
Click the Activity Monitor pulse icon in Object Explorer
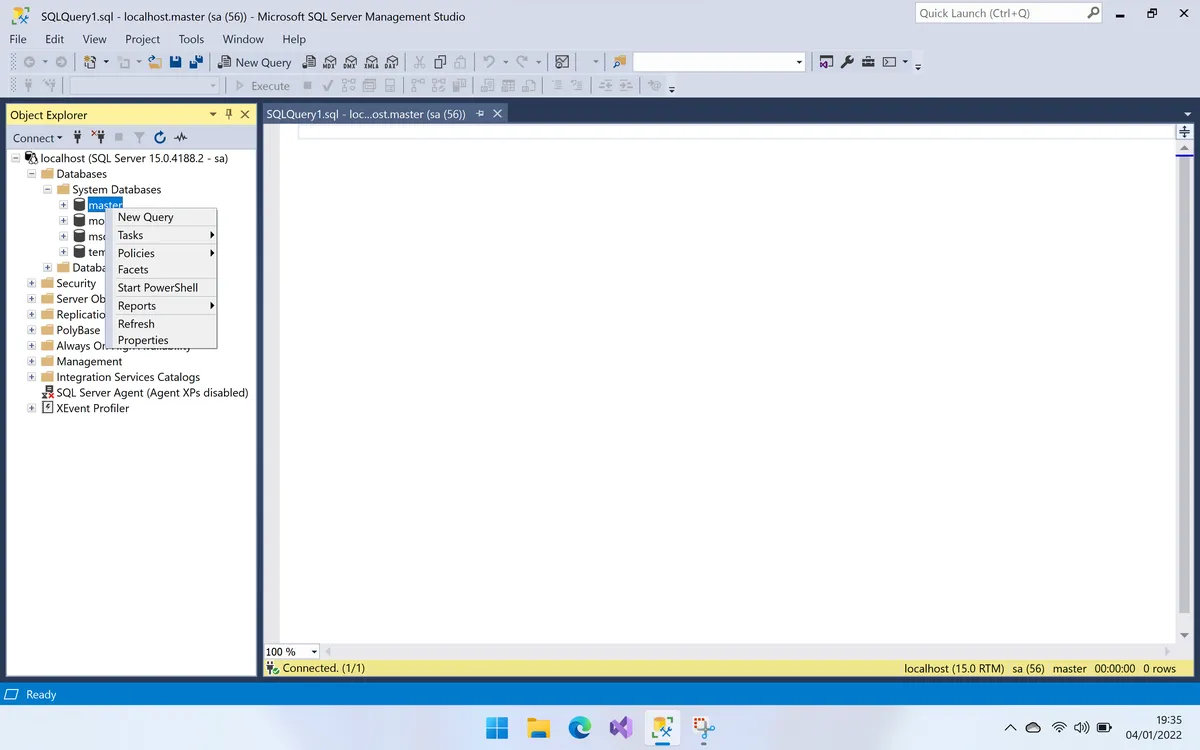181,137
